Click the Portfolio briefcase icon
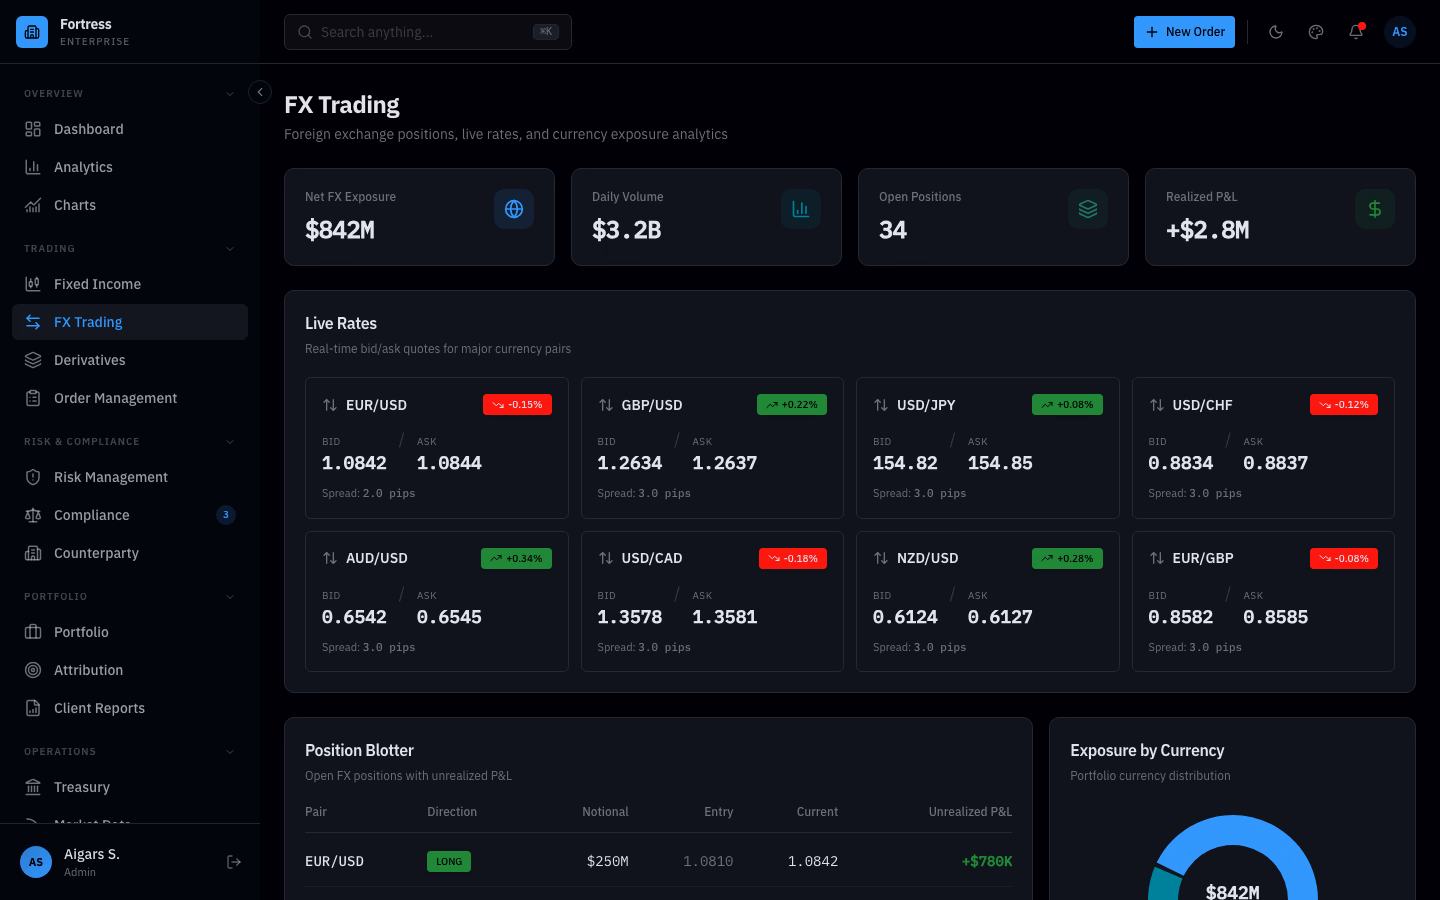 pos(33,632)
